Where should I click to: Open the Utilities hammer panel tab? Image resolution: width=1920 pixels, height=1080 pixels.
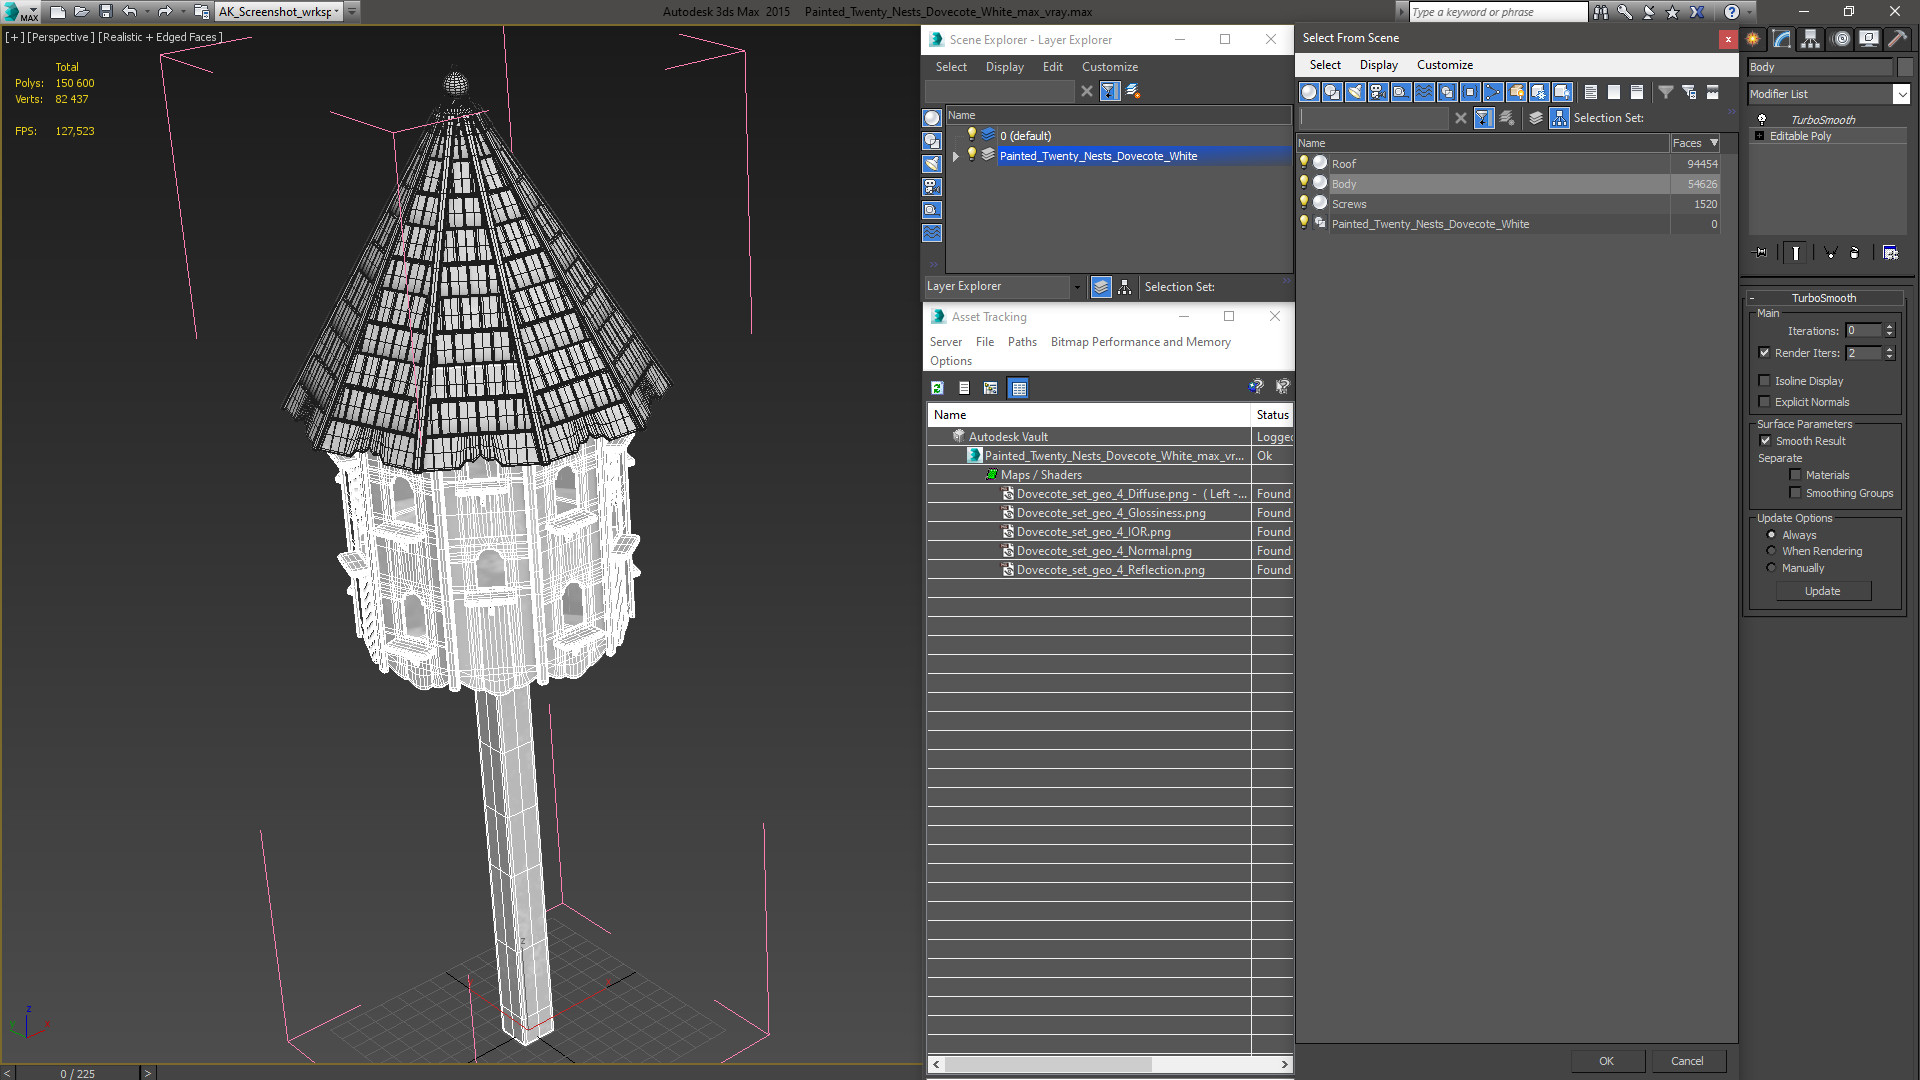click(1897, 39)
